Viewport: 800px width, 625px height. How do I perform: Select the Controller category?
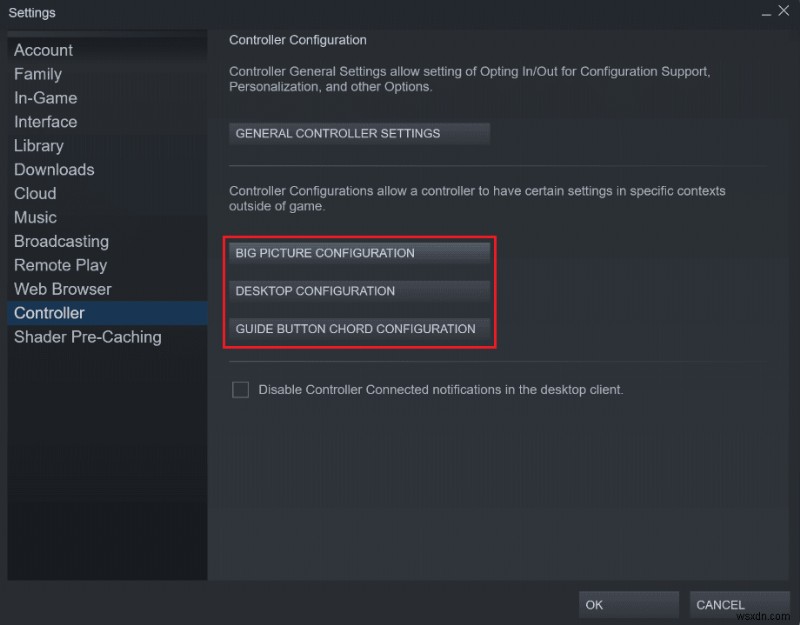pos(107,313)
